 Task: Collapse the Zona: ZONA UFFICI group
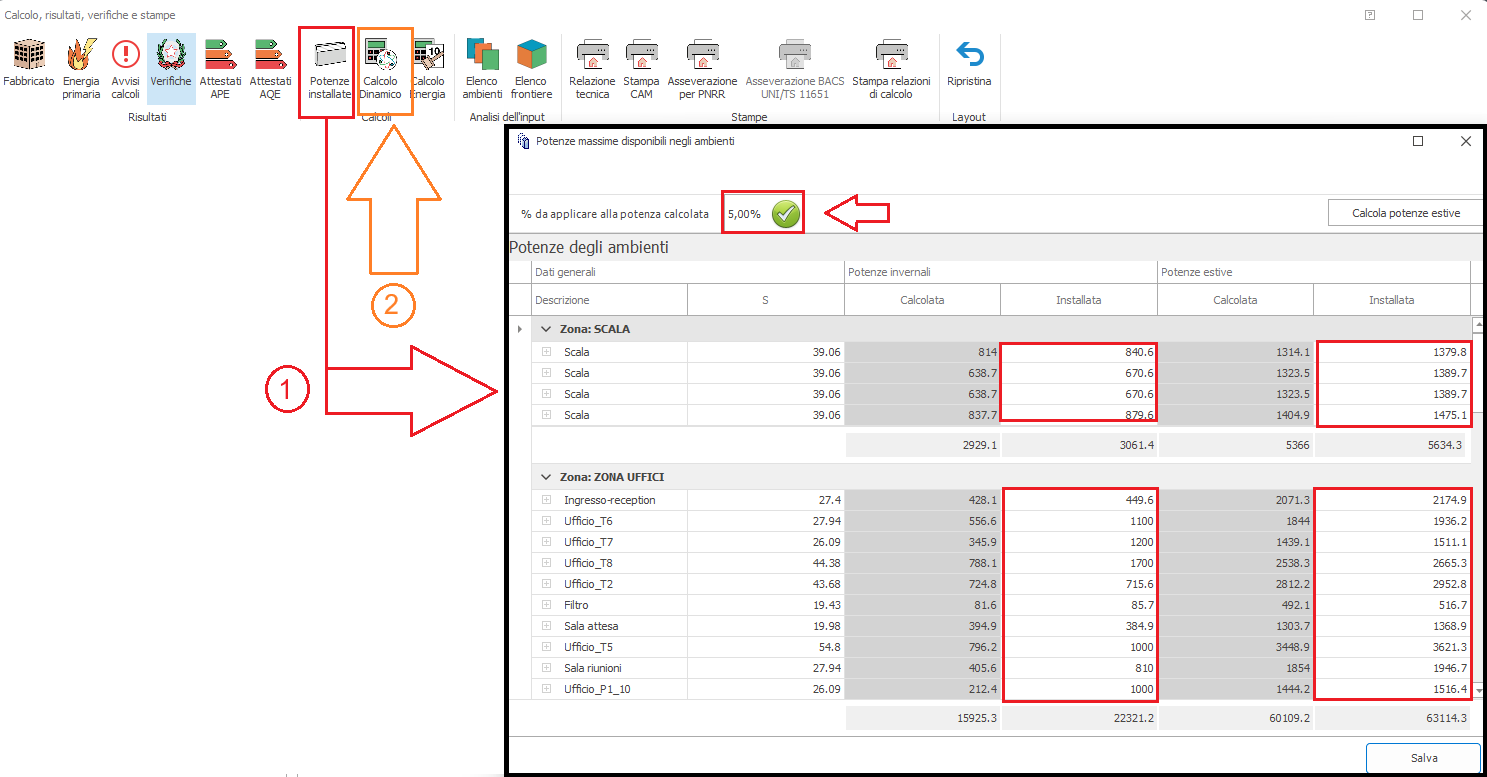click(546, 477)
